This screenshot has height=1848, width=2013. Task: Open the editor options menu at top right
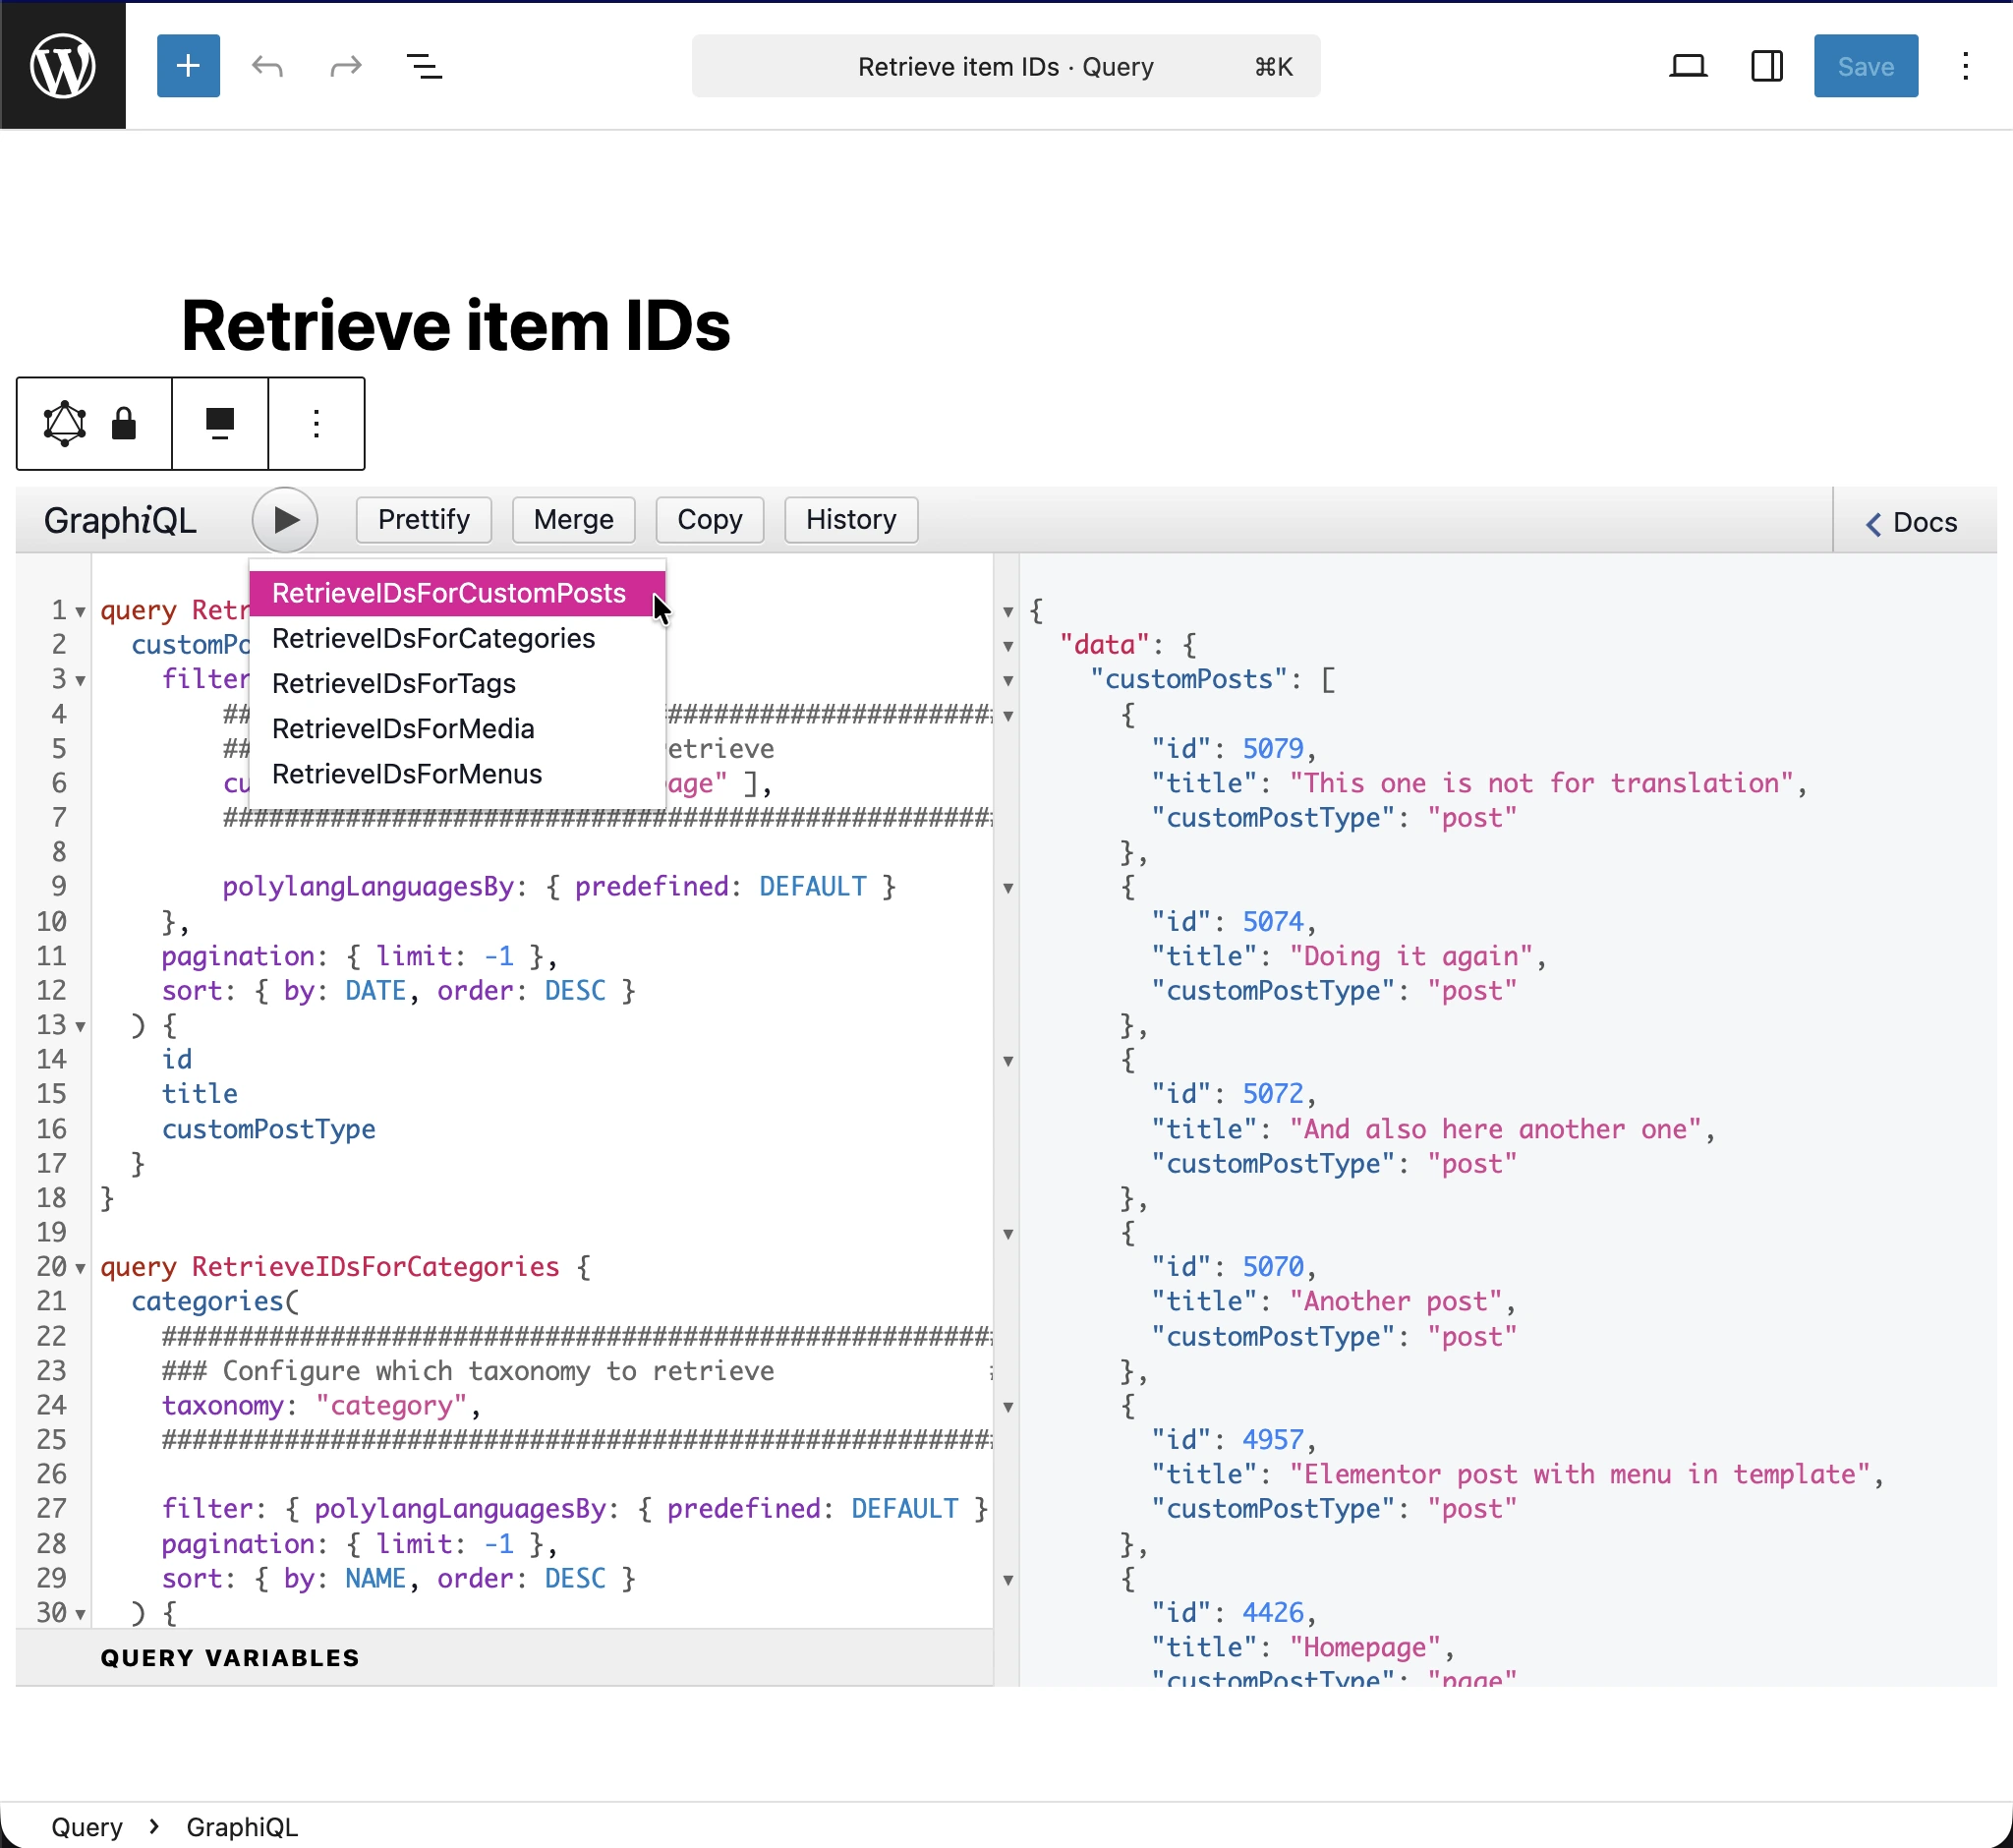1965,66
